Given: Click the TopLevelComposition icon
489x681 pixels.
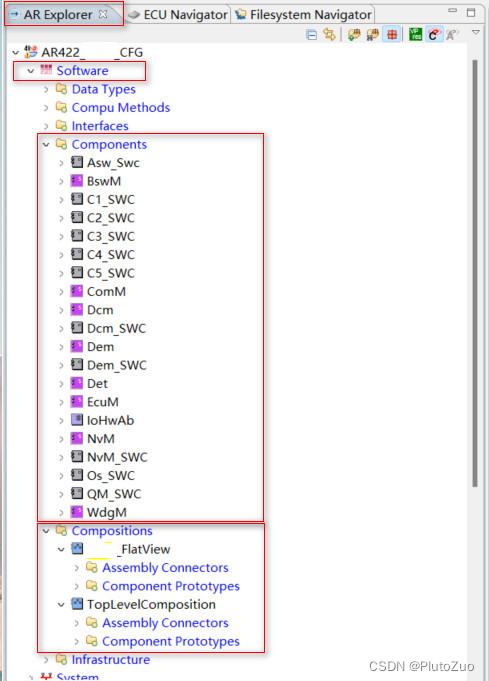Looking at the screenshot, I should click(x=77, y=604).
